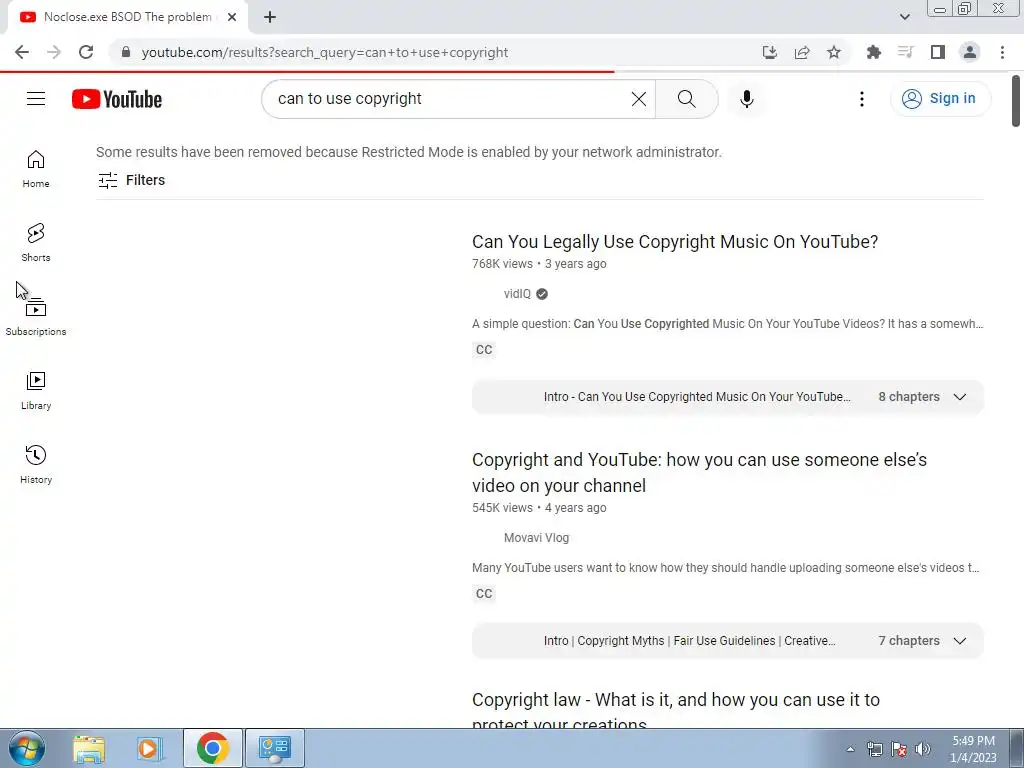Close the Noclose.exe BSOD tab

point(232,17)
